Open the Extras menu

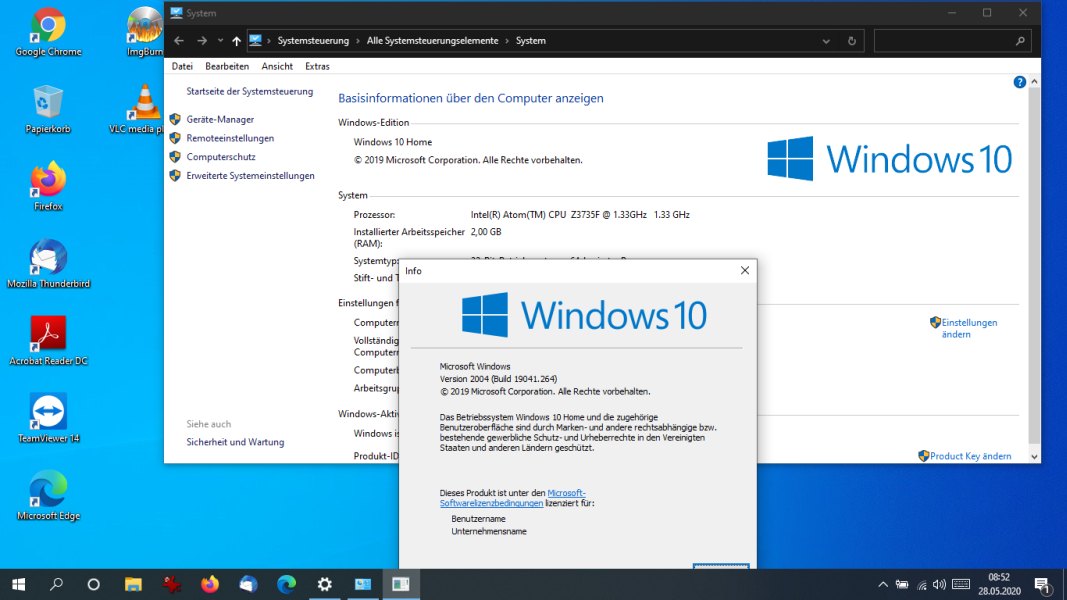tap(317, 66)
